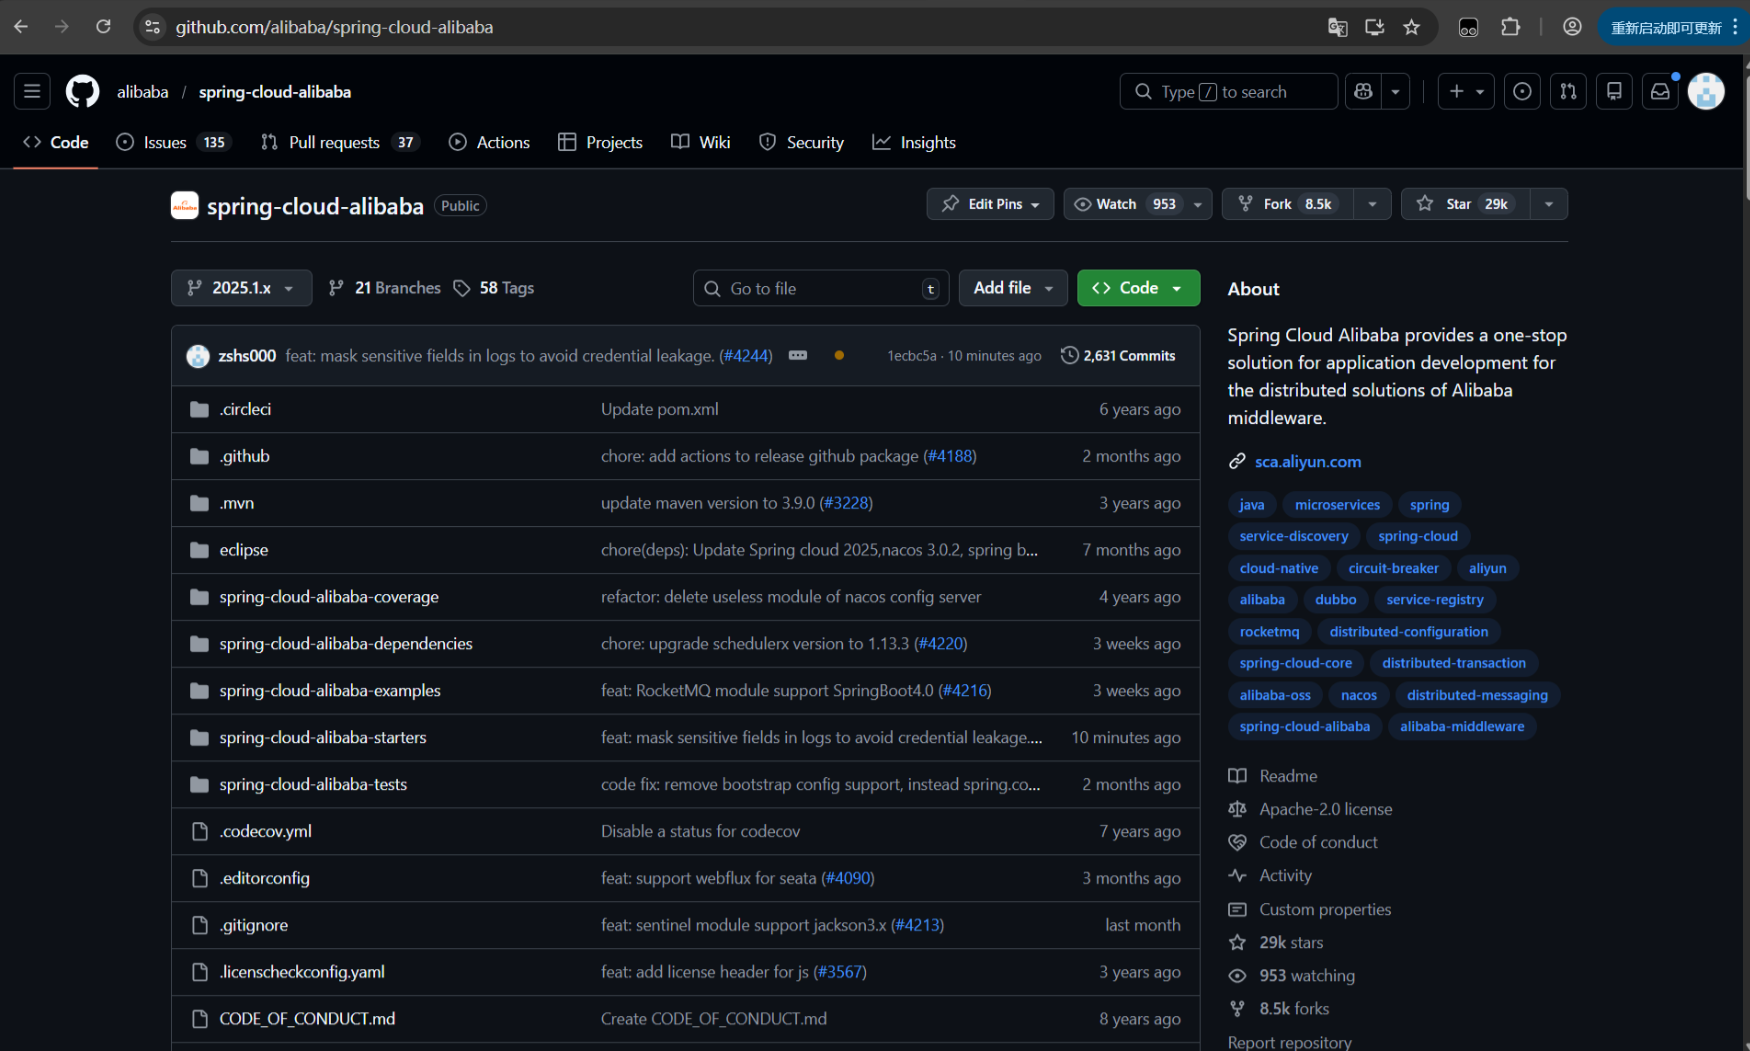Expand the Add file dropdown
This screenshot has height=1051, width=1750.
[1013, 288]
